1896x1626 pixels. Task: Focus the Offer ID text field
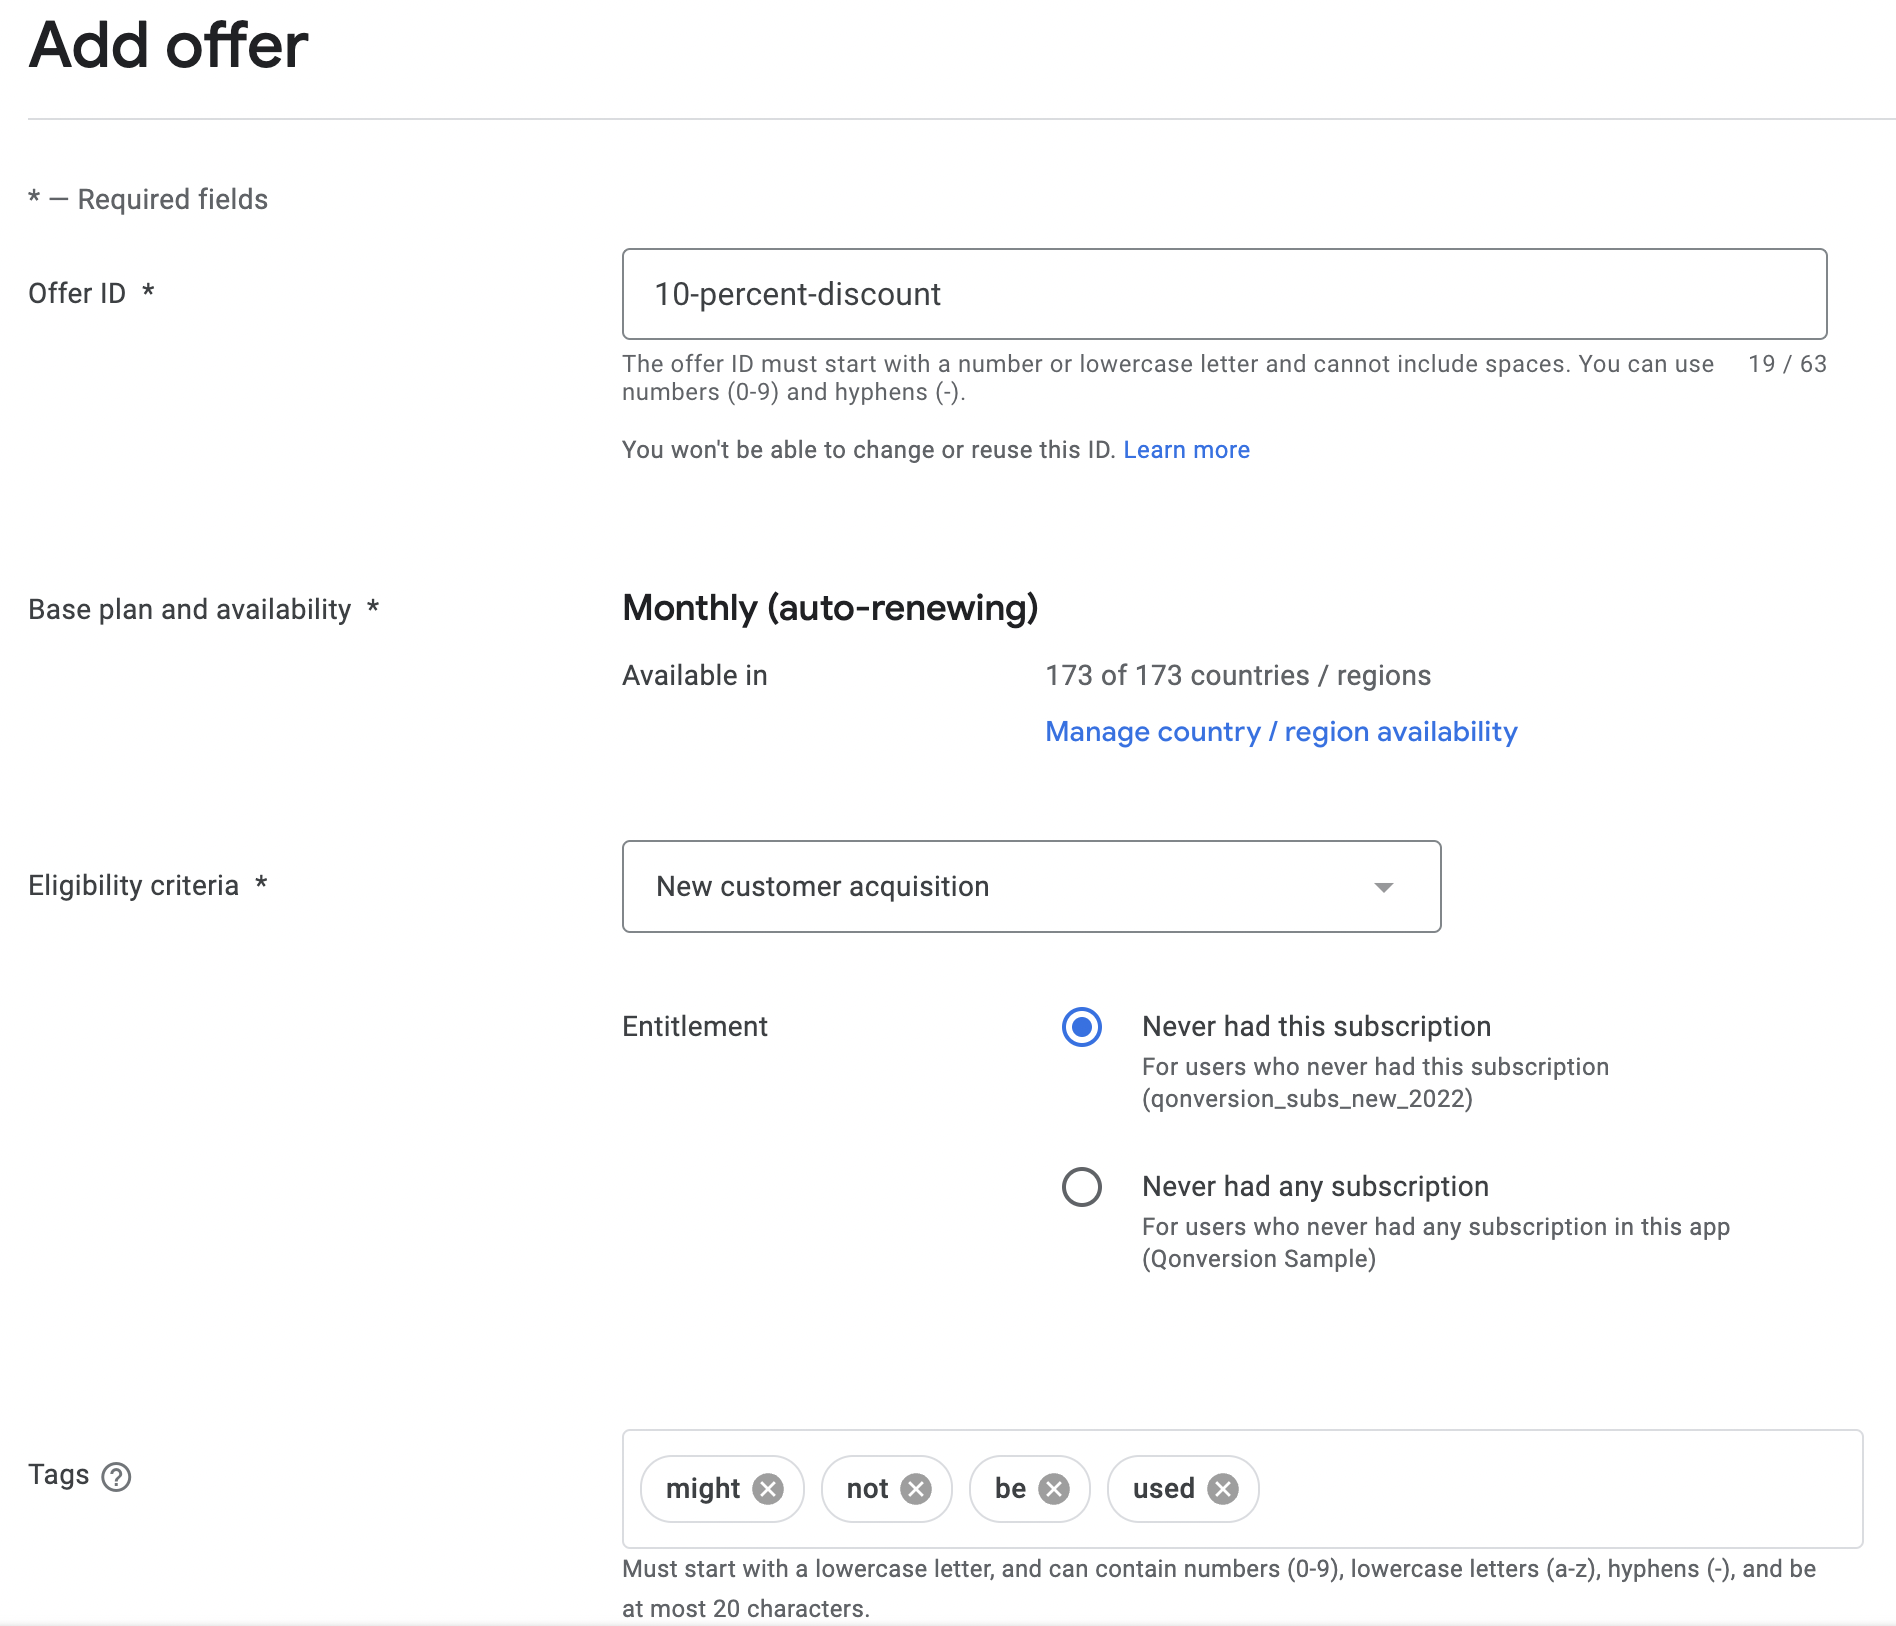pyautogui.click(x=1224, y=294)
